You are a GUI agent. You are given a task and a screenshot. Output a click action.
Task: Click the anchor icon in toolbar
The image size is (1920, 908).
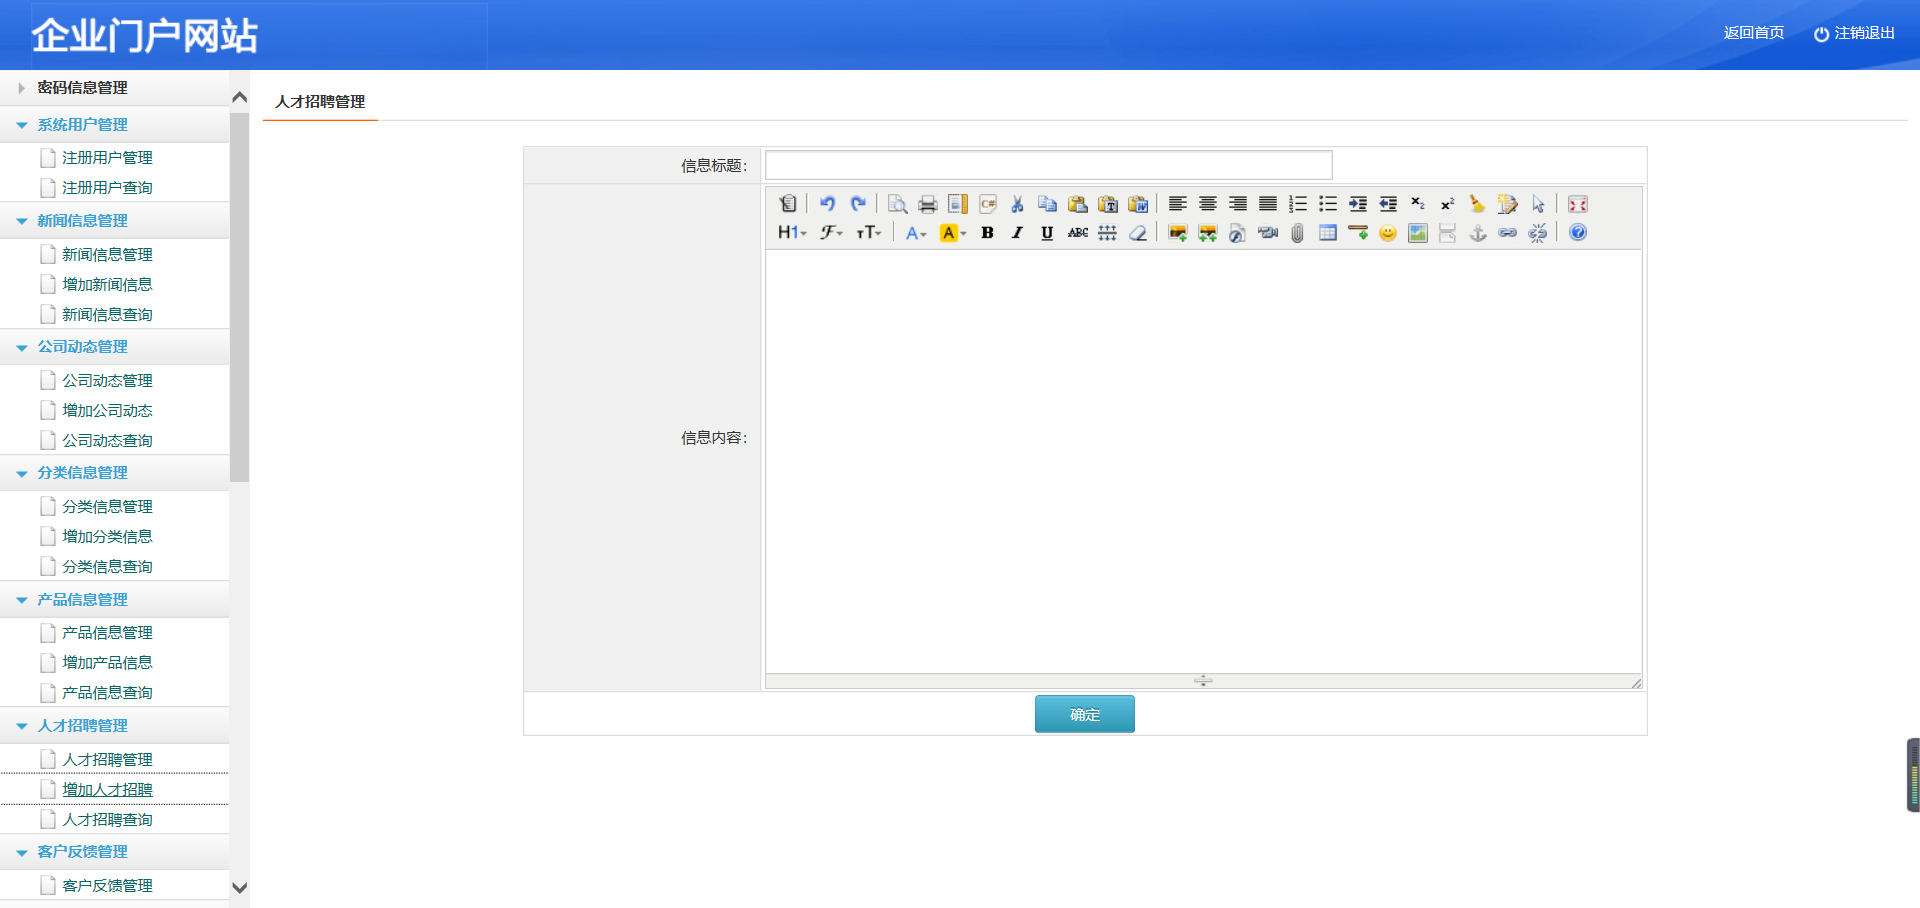1477,233
